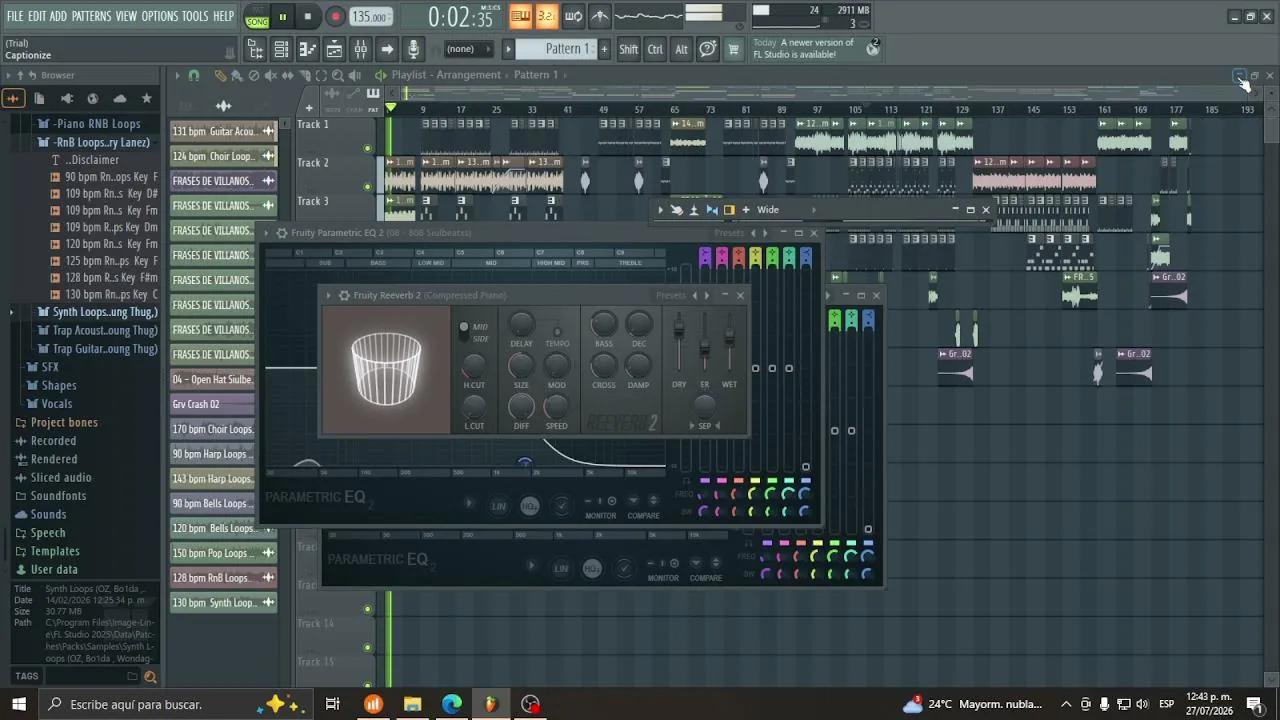Toggle HQ button in front Parametric EQ
This screenshot has width=1280, height=720.
[x=530, y=506]
